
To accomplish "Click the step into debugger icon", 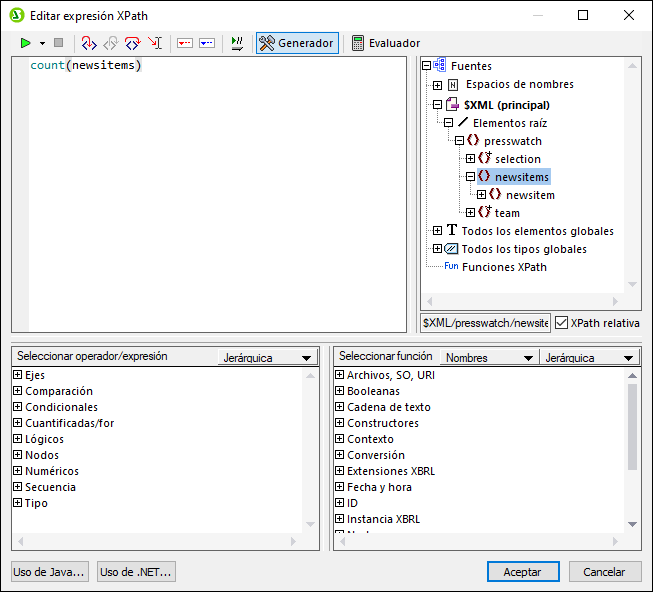I will (x=89, y=43).
